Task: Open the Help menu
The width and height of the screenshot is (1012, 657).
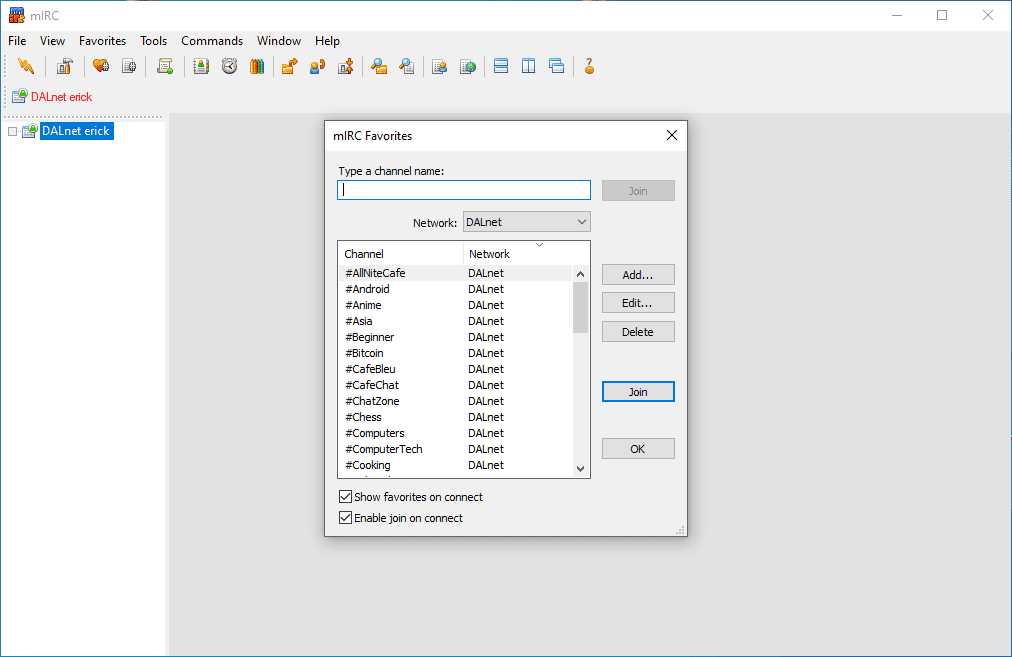Action: tap(327, 41)
